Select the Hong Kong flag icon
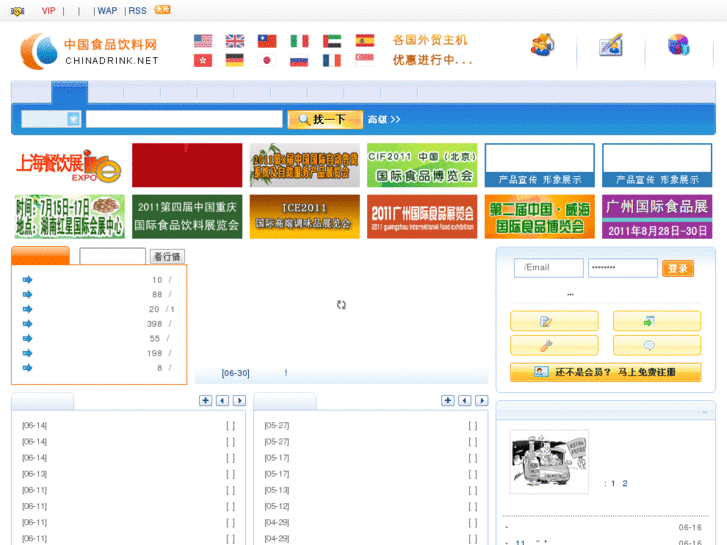This screenshot has height=545, width=727. [x=203, y=60]
